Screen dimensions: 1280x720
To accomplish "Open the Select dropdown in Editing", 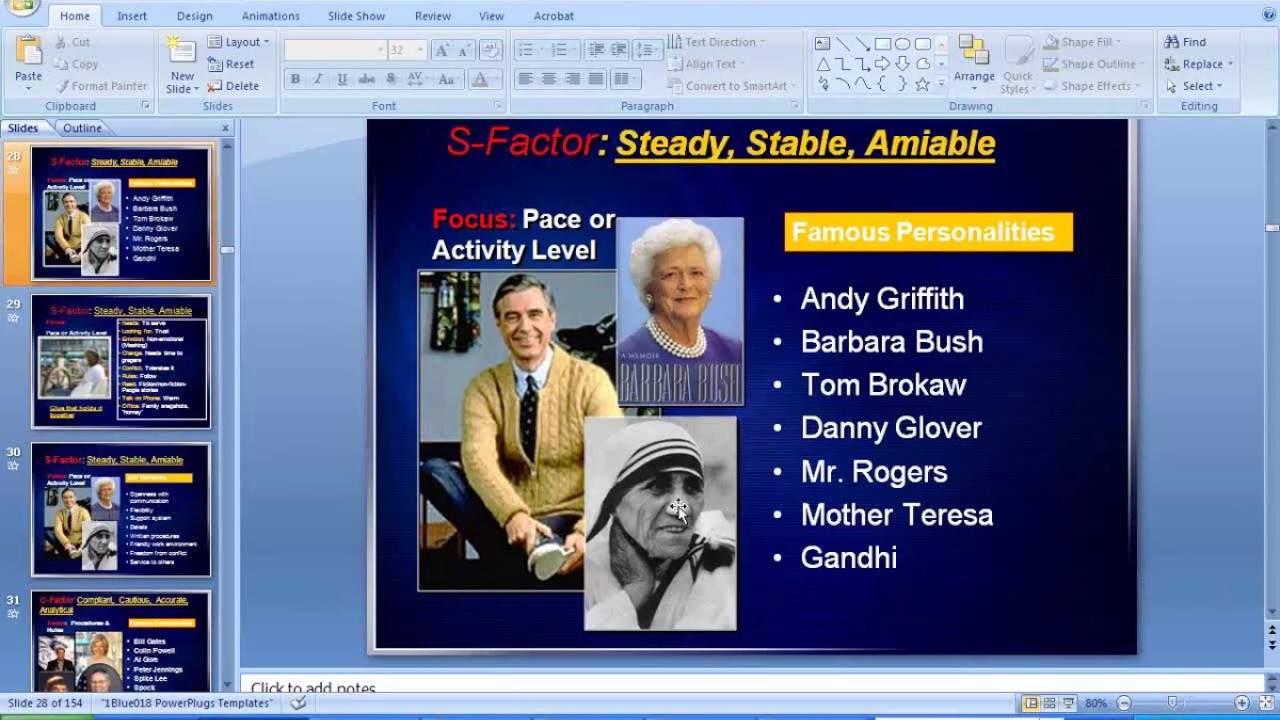I will 1194,86.
